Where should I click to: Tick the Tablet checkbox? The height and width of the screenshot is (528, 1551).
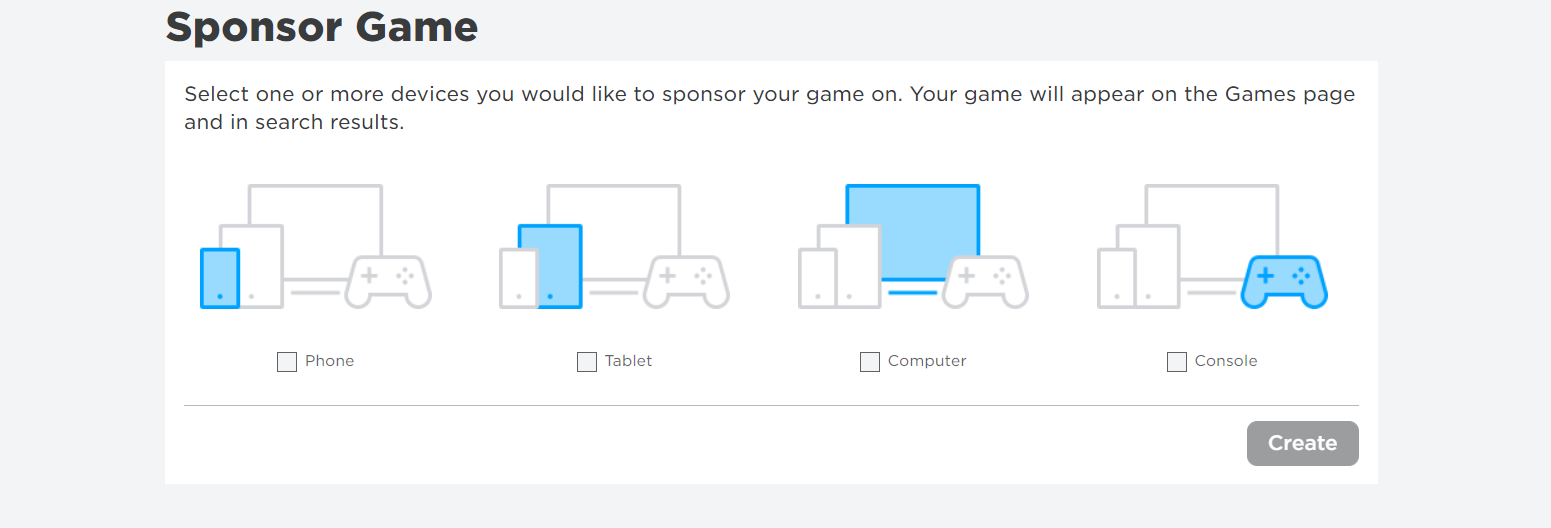[x=587, y=362]
